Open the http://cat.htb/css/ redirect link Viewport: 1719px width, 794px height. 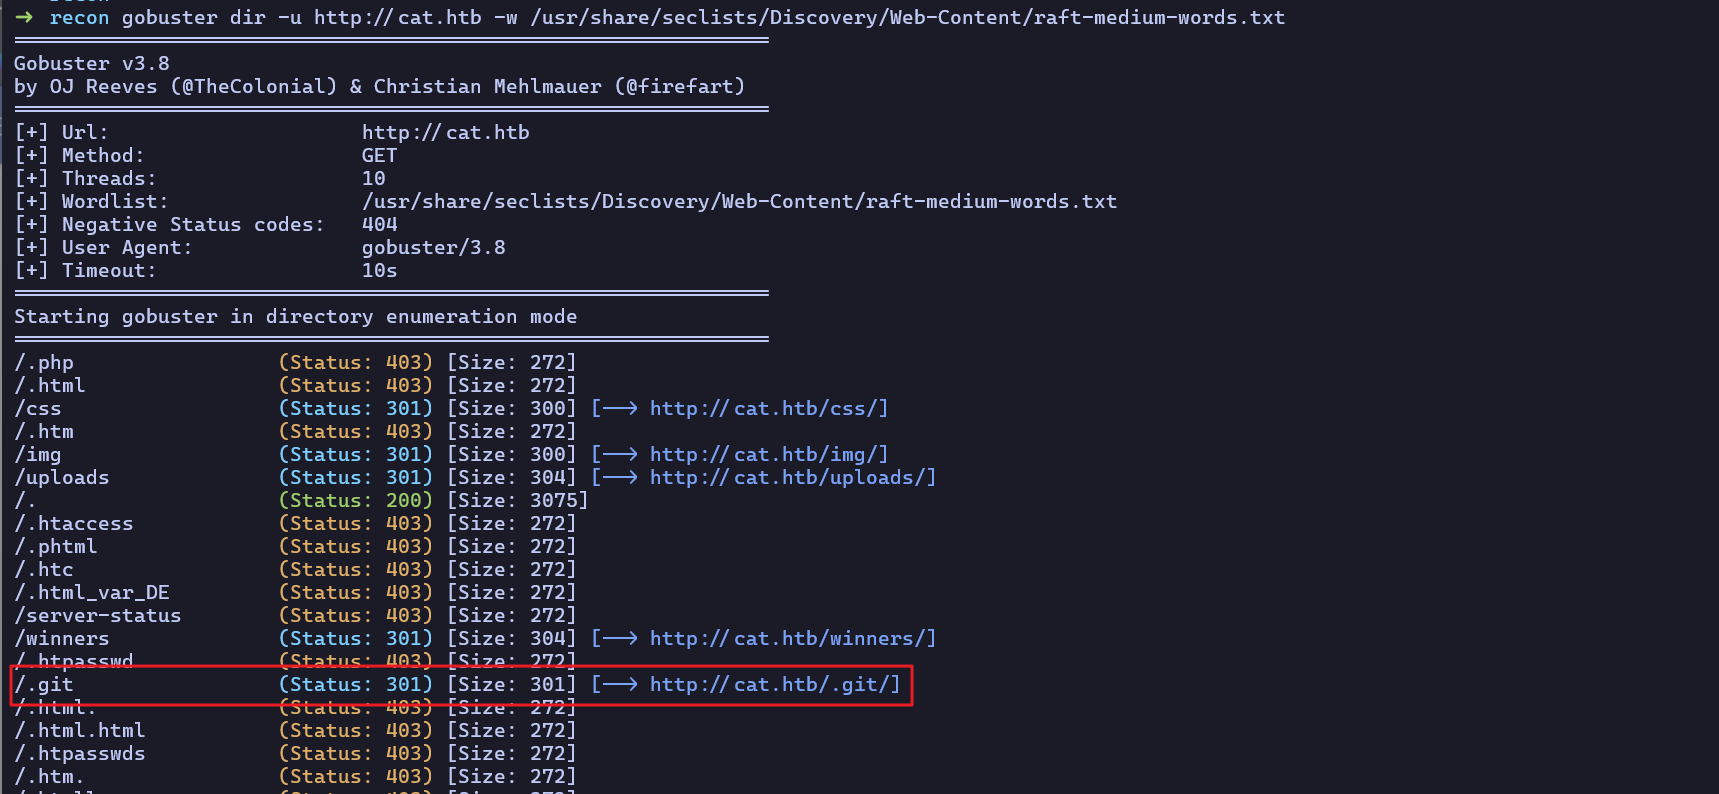coord(768,408)
